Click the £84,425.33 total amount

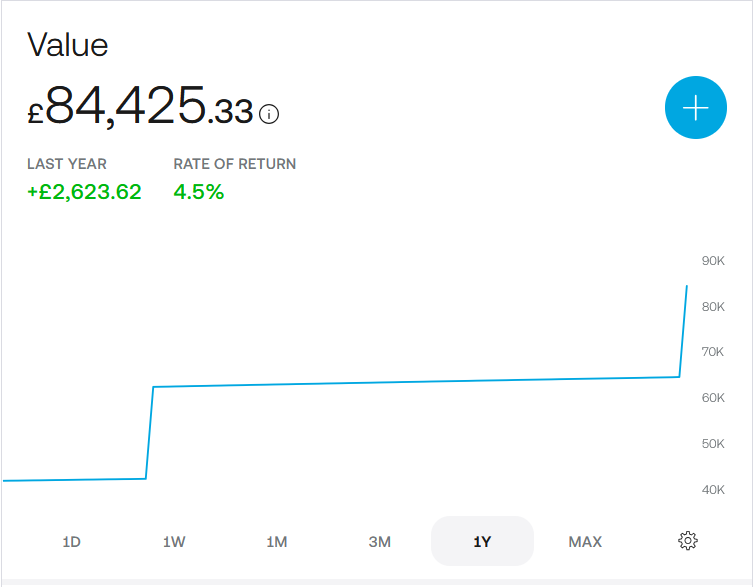pyautogui.click(x=140, y=106)
